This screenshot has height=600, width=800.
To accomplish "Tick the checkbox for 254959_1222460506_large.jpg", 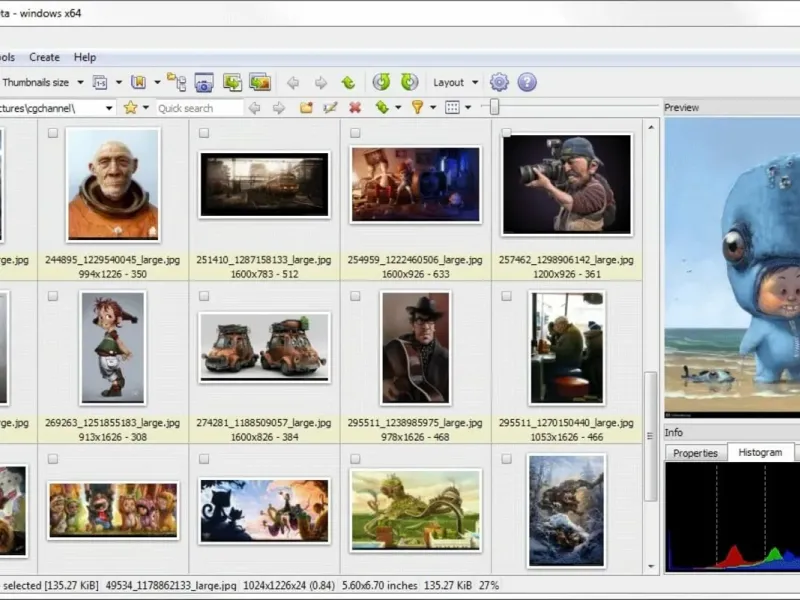I will [355, 133].
